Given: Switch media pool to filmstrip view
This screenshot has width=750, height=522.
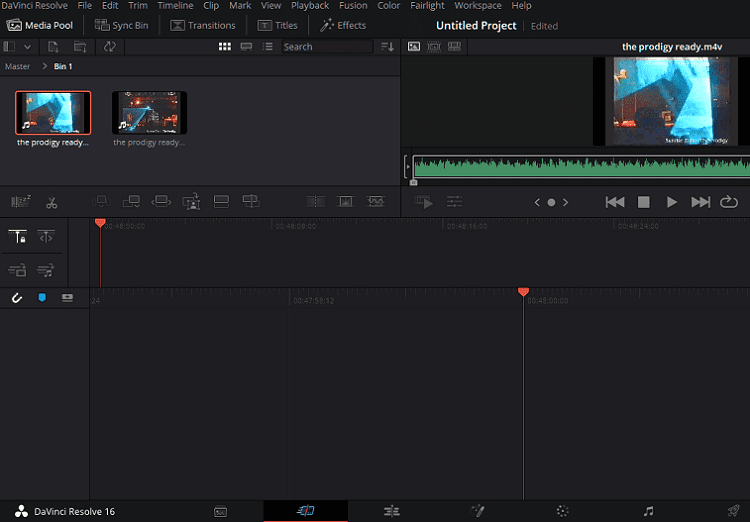Looking at the screenshot, I should [x=246, y=46].
